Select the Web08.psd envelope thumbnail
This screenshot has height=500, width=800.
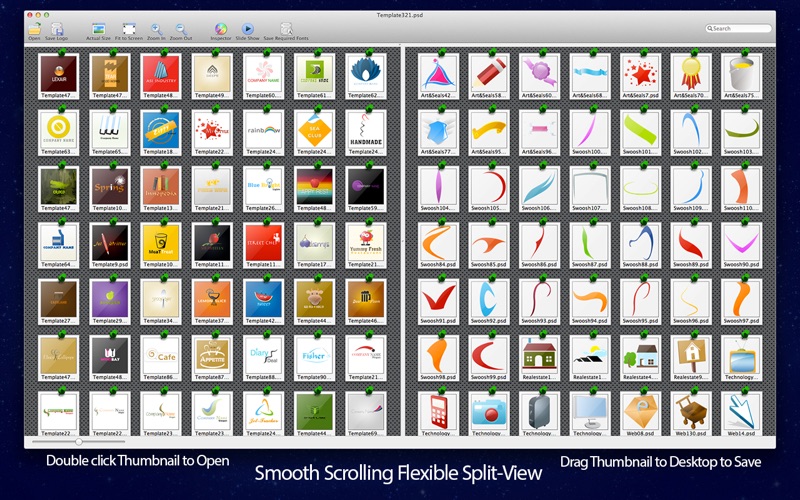[640, 414]
